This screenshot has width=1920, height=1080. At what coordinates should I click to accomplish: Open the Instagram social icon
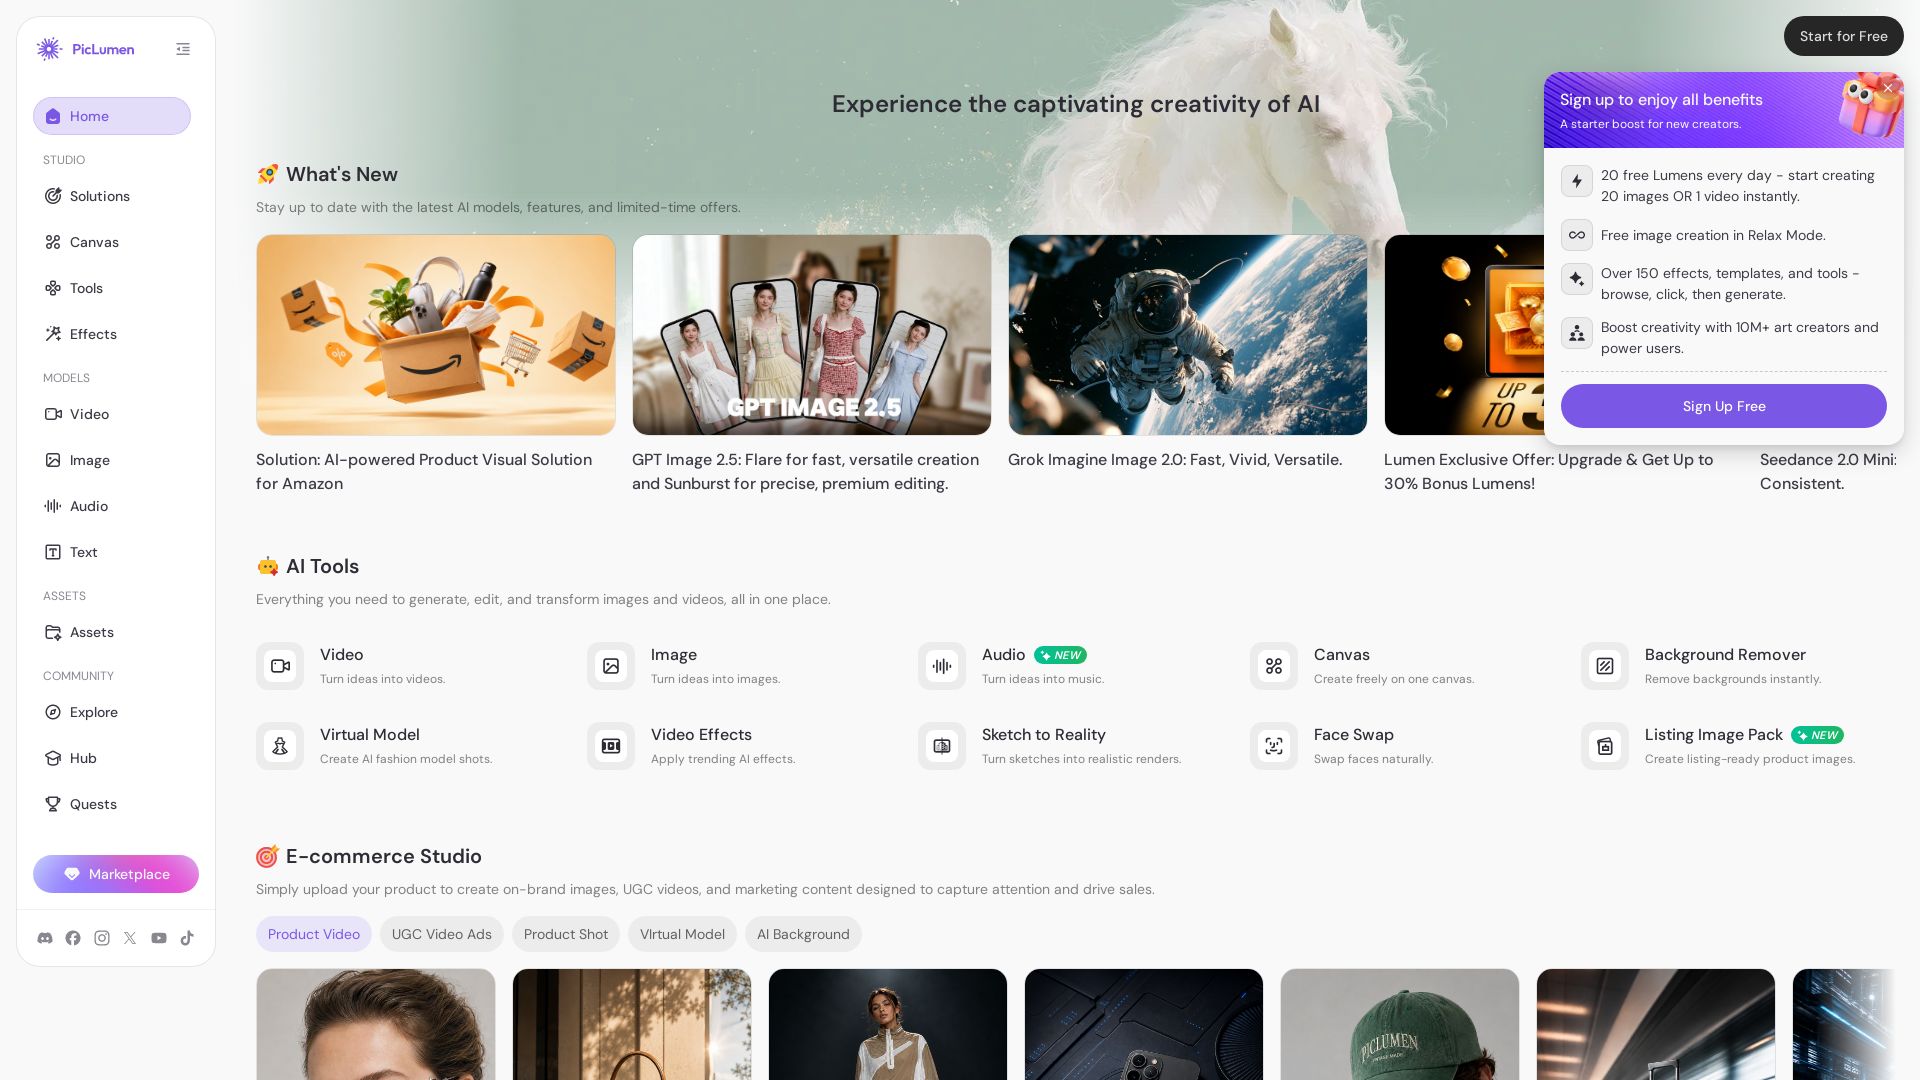tap(102, 938)
